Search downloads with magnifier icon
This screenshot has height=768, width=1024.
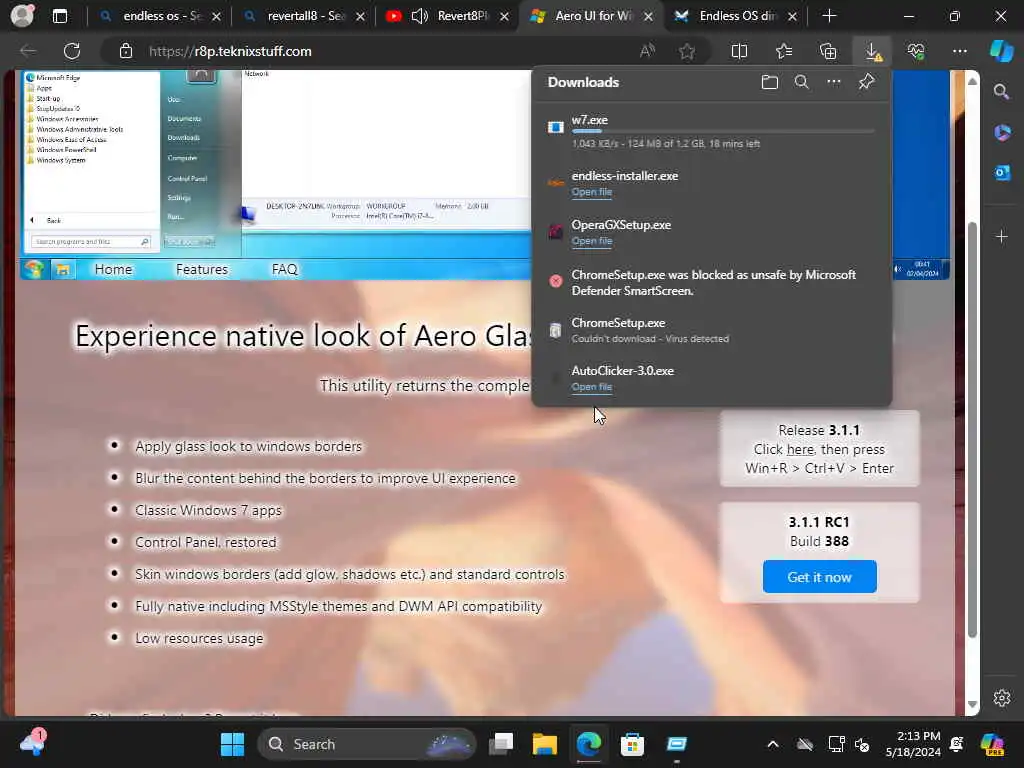pos(801,82)
